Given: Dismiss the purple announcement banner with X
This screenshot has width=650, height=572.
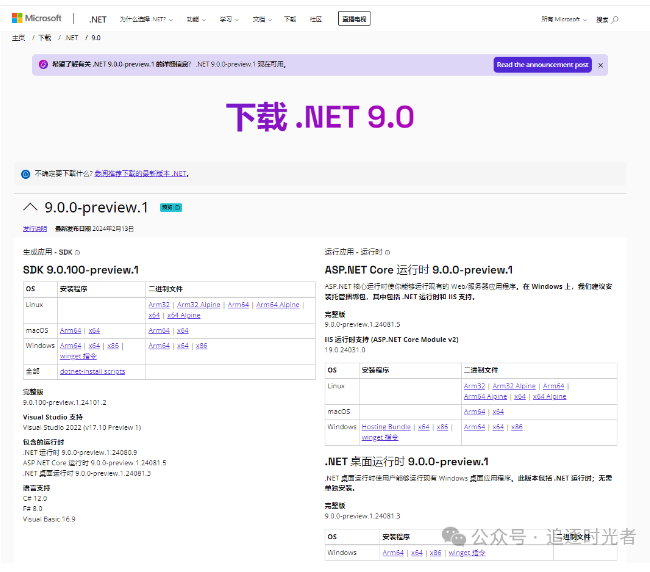Looking at the screenshot, I should (600, 65).
